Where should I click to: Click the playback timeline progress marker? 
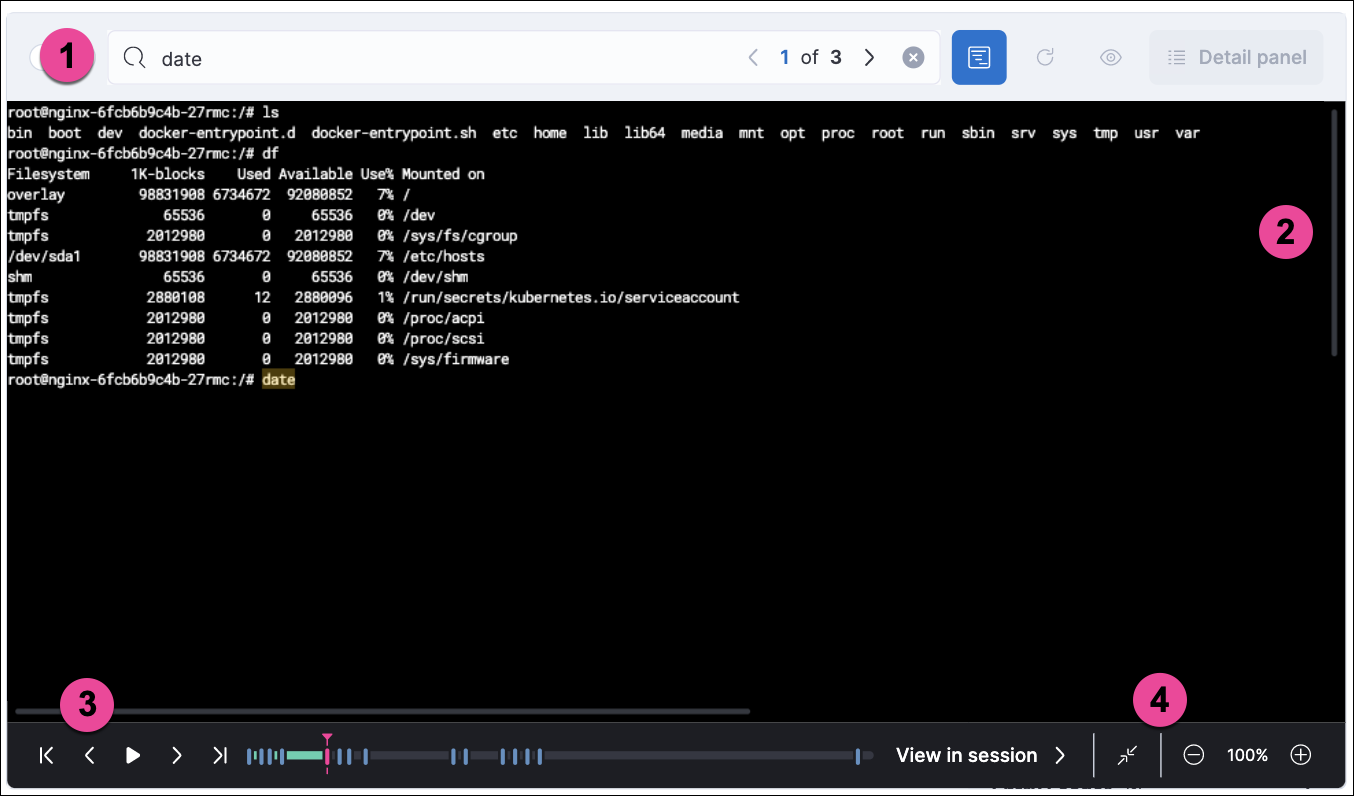click(327, 755)
